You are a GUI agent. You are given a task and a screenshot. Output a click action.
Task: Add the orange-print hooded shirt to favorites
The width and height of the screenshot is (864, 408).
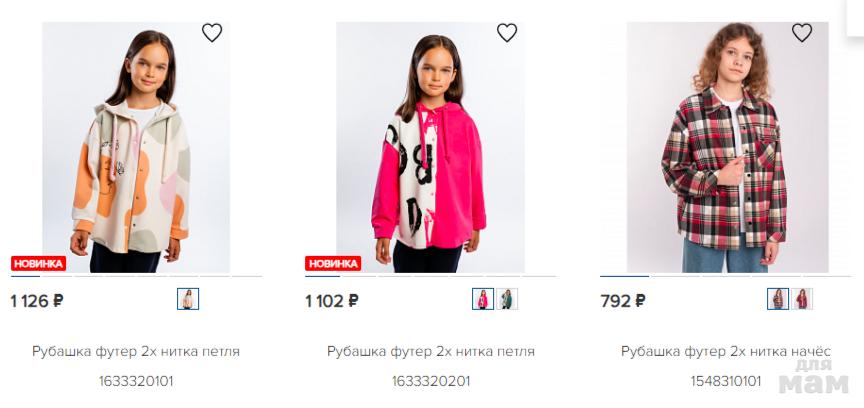pos(212,33)
